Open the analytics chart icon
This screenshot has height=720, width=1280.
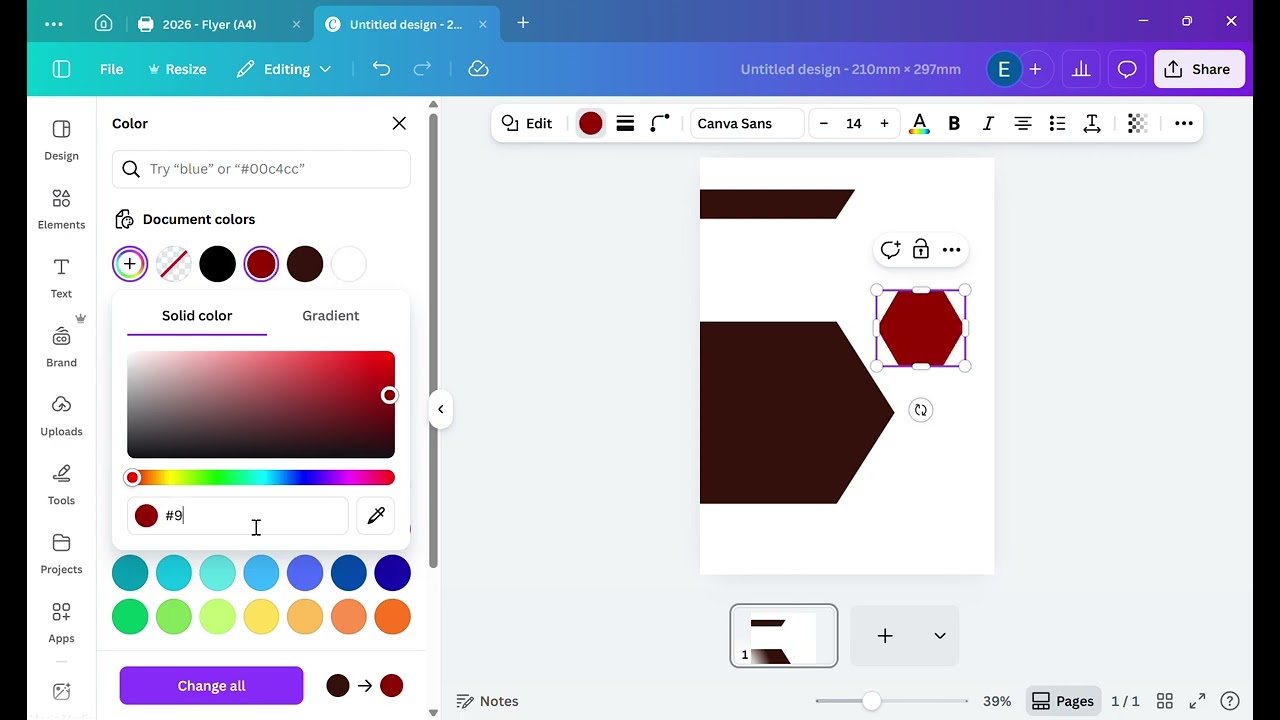pyautogui.click(x=1081, y=69)
